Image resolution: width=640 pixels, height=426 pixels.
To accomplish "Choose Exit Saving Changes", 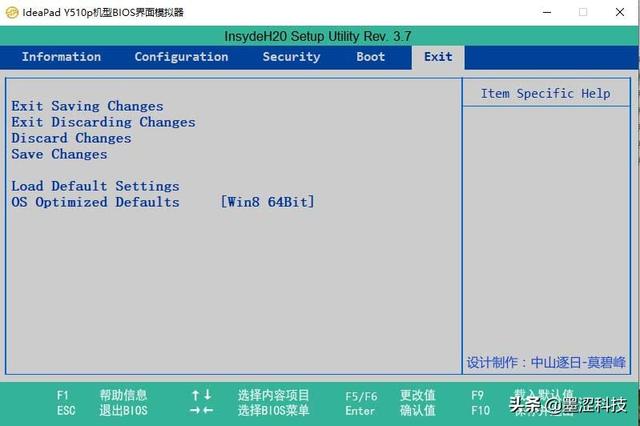I will click(87, 106).
